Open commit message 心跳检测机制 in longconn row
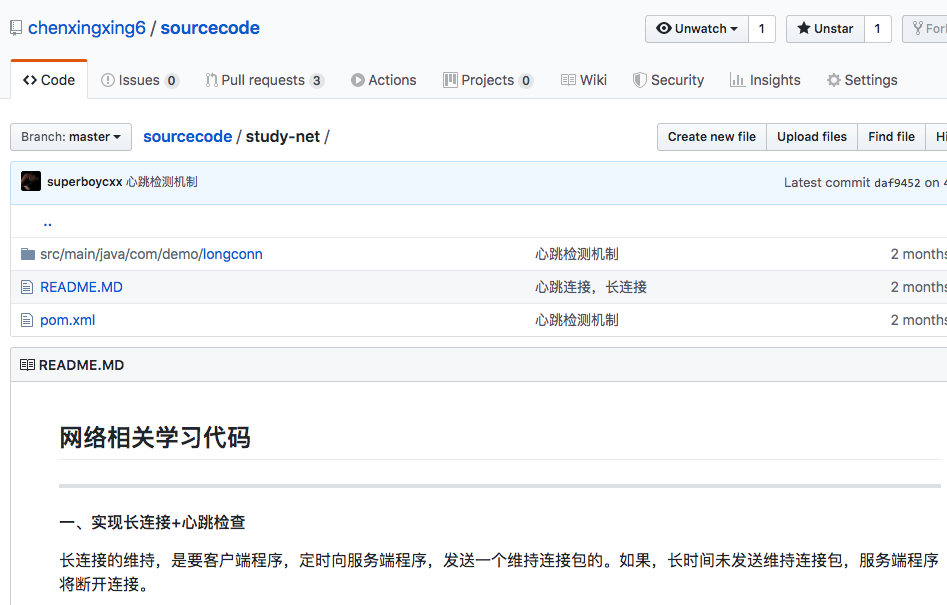 click(x=577, y=254)
